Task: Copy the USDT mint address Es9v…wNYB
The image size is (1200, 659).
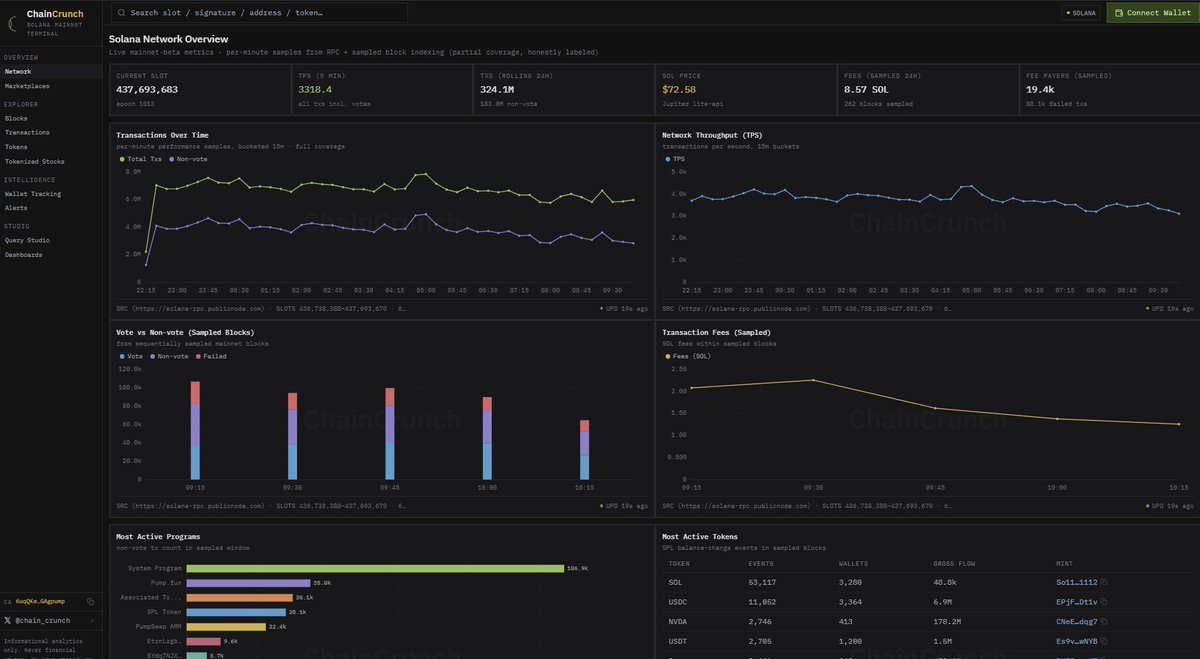Action: pyautogui.click(x=1104, y=641)
